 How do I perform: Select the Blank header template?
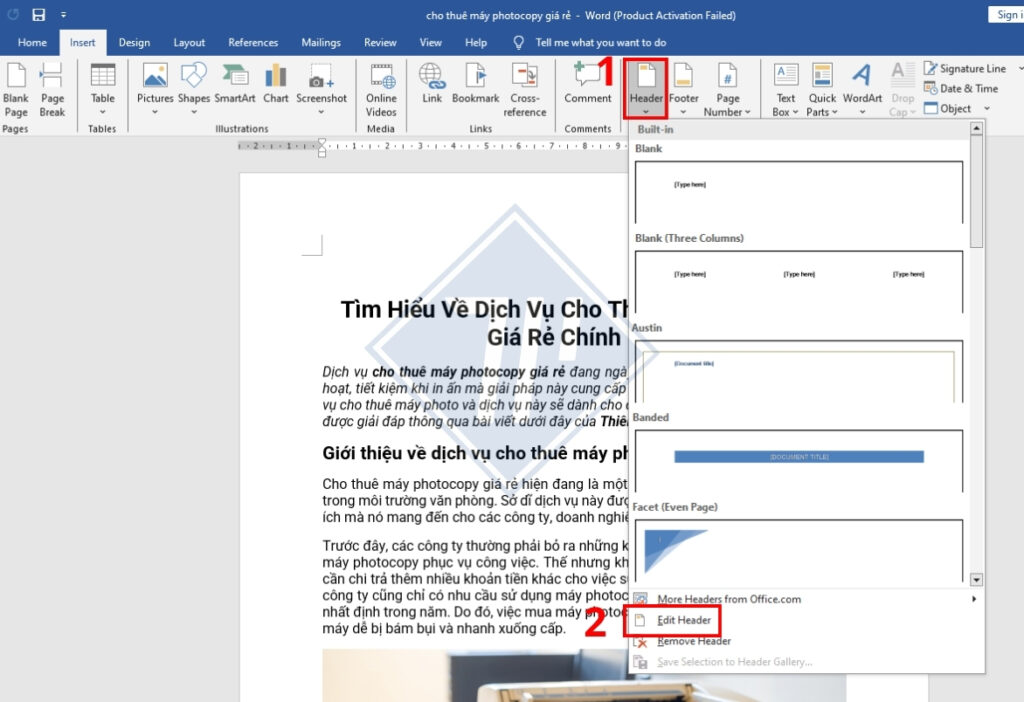(799, 192)
